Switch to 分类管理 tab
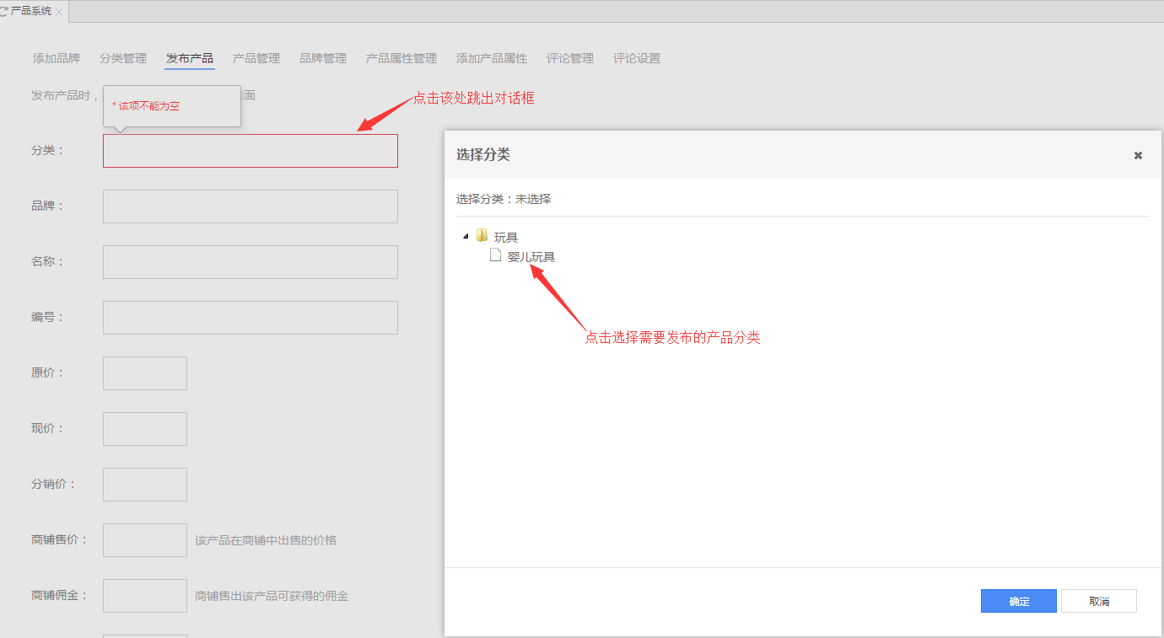Screen dimensions: 1164x638 point(123,58)
